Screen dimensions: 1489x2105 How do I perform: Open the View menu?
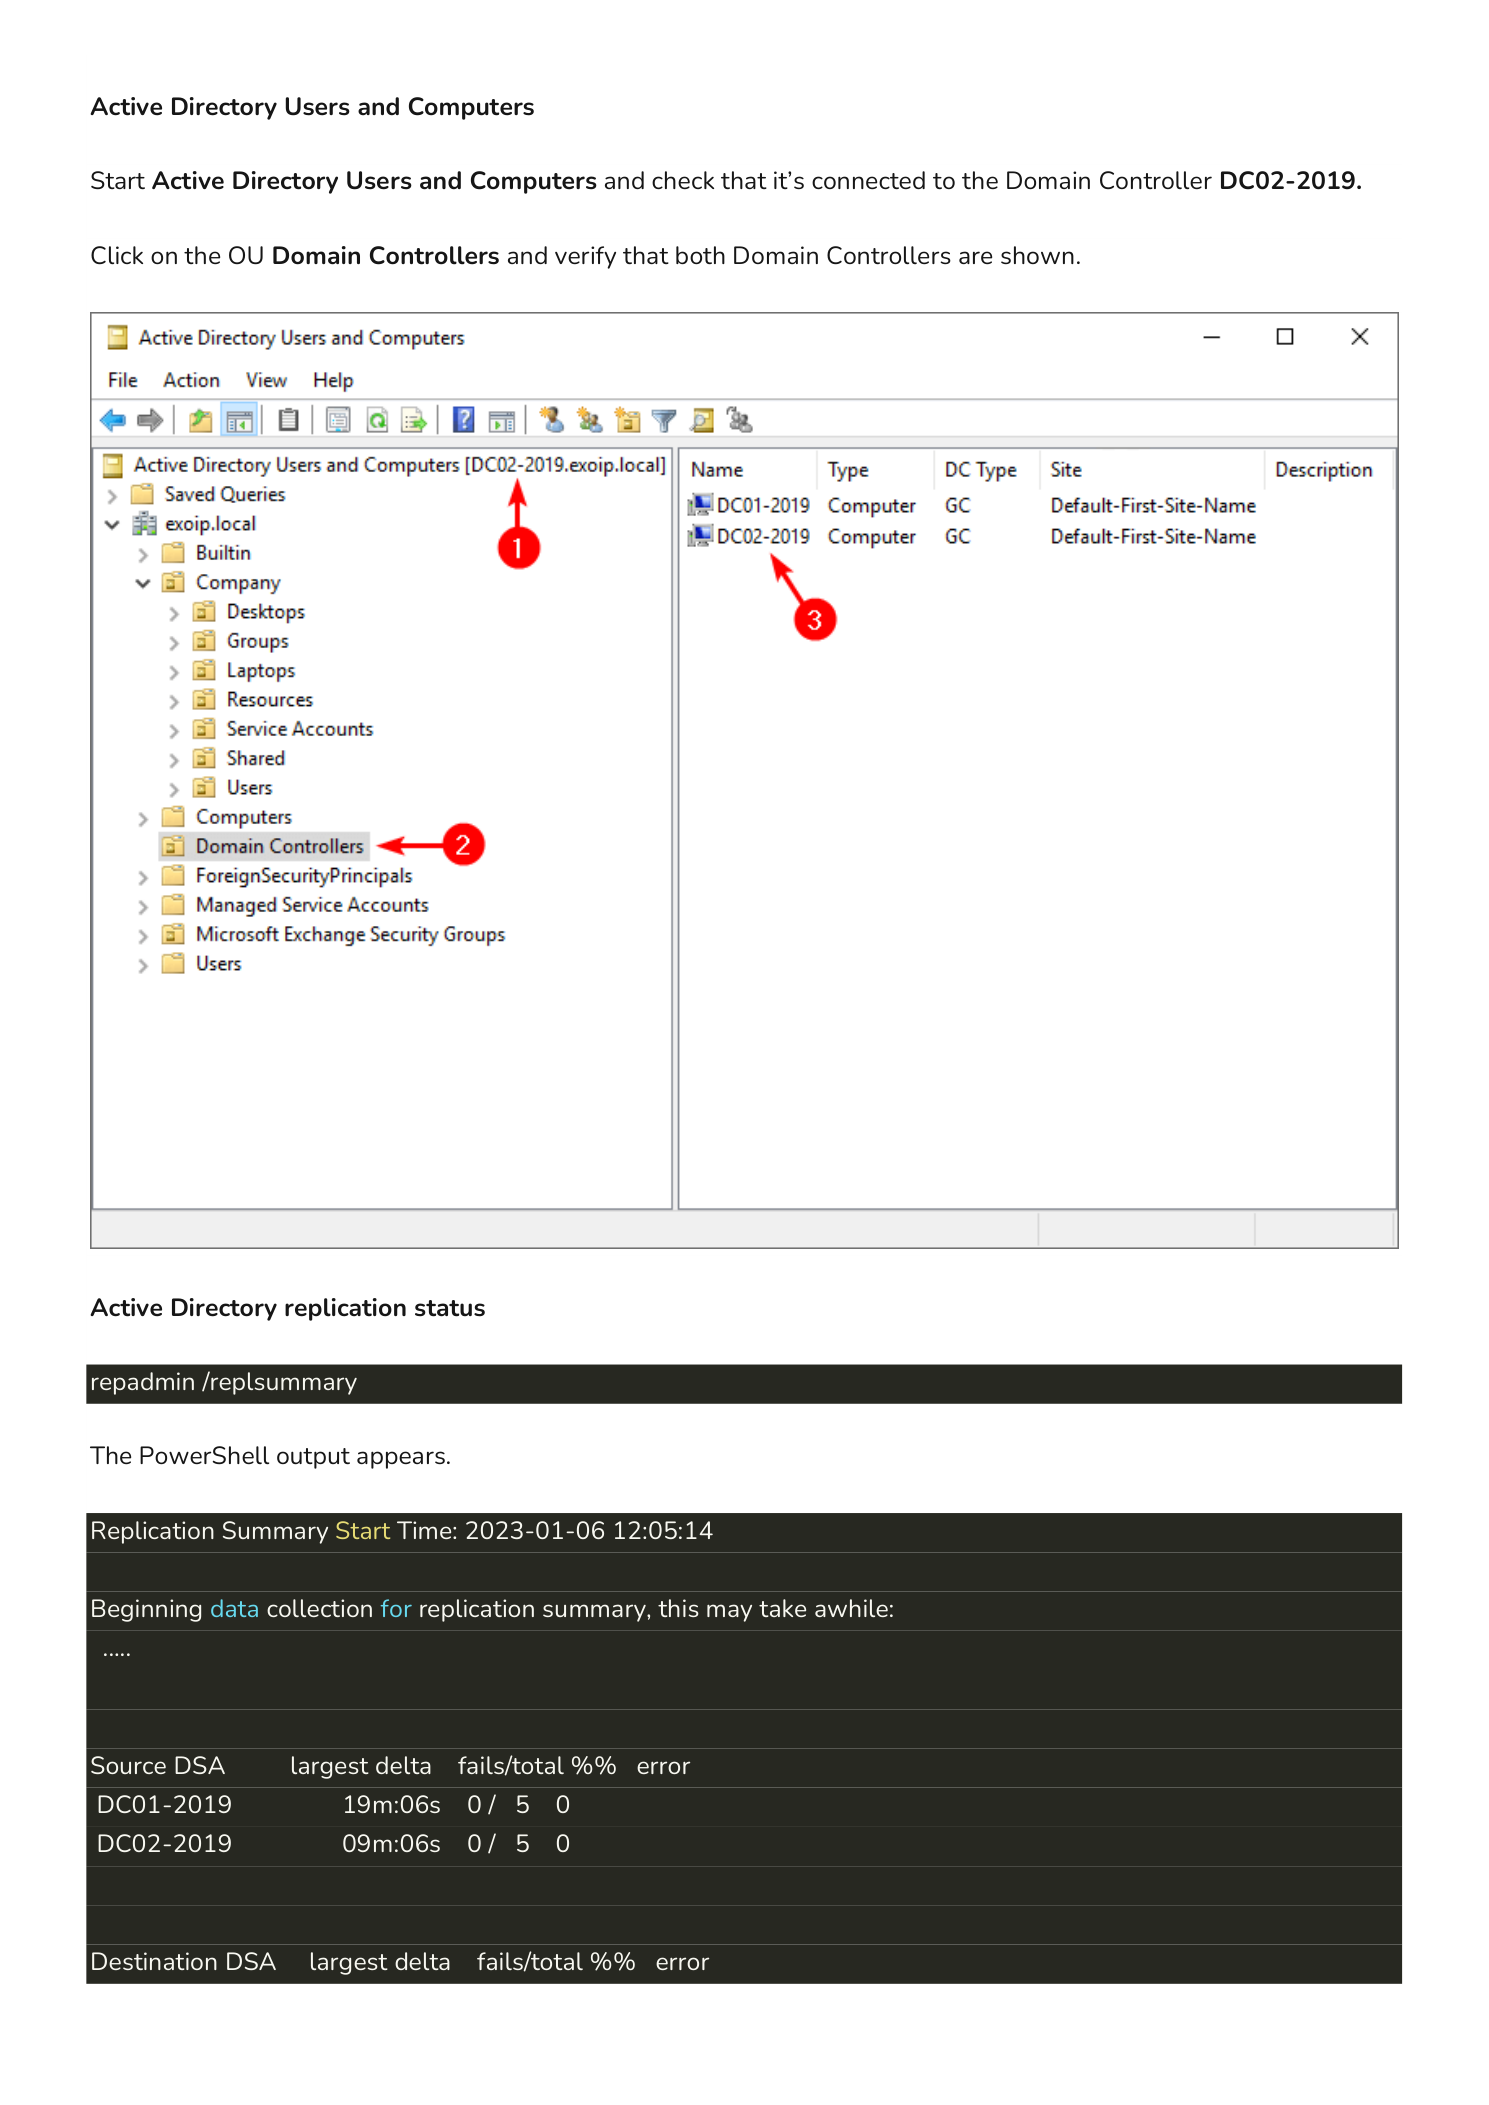(x=266, y=380)
